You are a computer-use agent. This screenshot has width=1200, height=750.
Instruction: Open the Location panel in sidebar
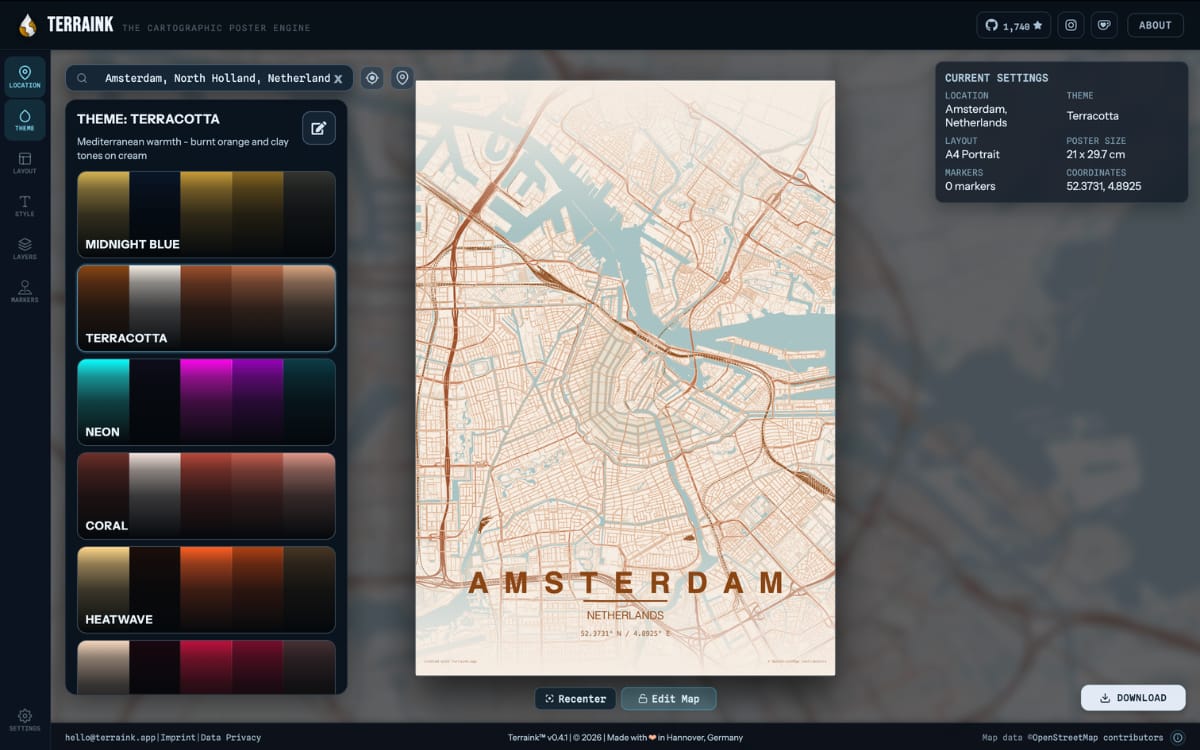pos(25,77)
